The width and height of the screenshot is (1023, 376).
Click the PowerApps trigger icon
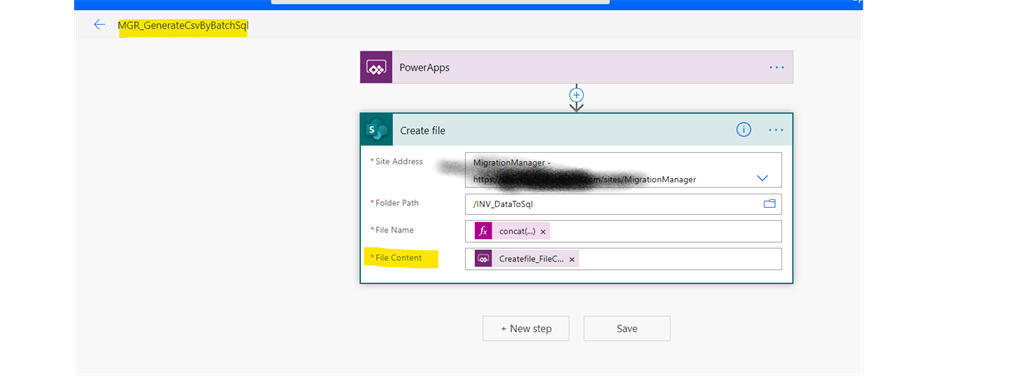[376, 67]
